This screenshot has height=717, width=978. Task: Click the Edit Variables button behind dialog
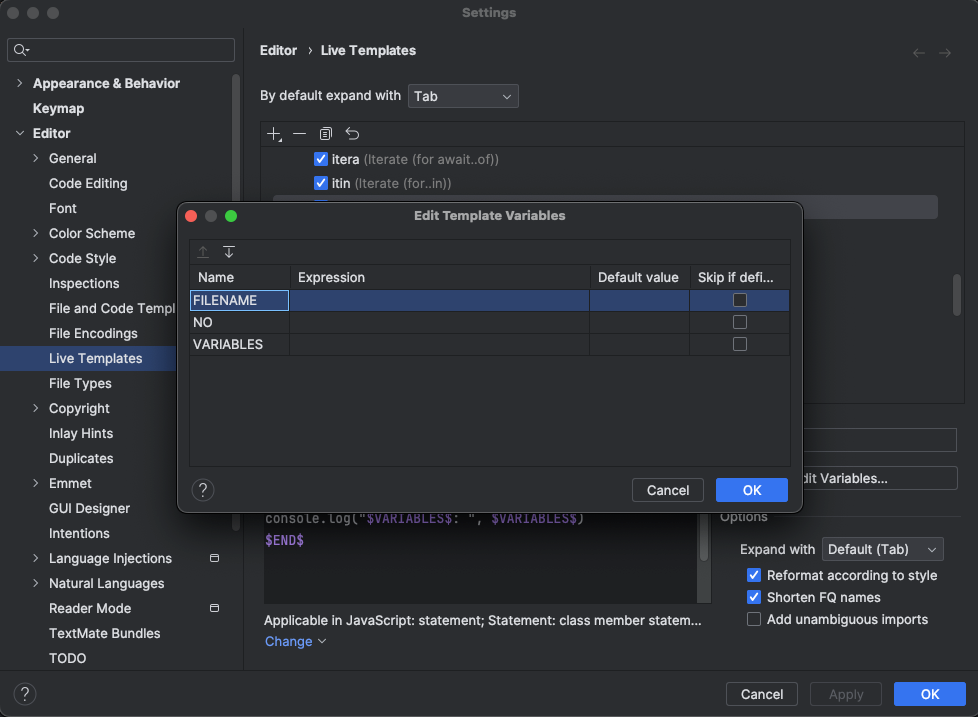(879, 478)
